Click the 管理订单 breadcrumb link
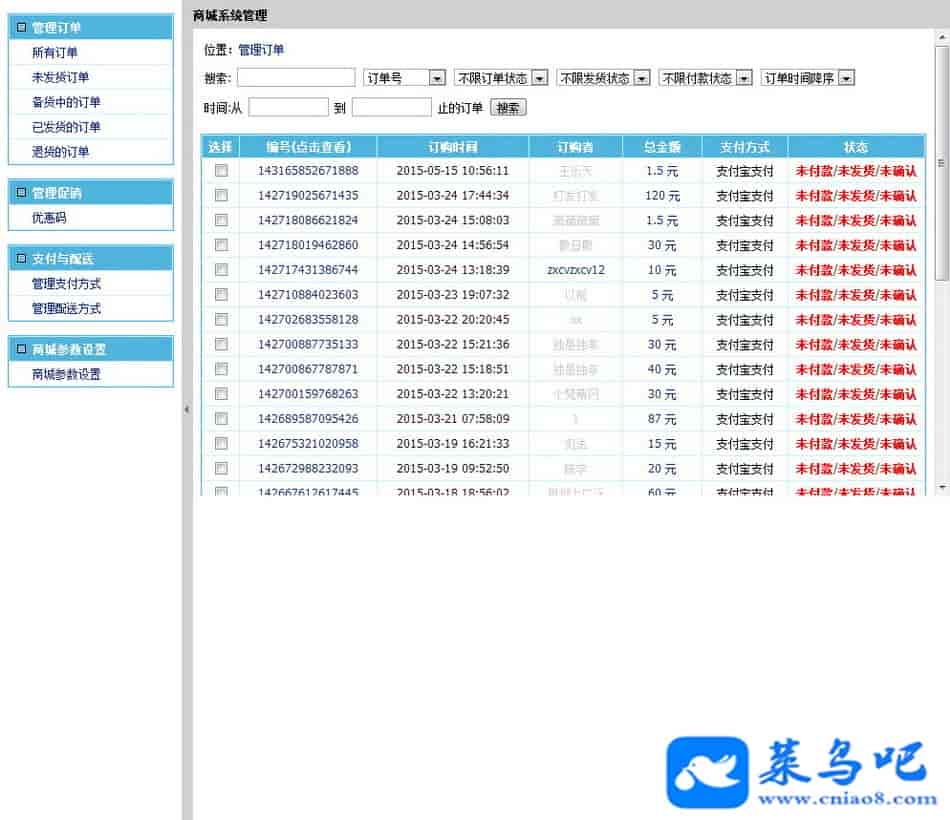 pos(261,50)
